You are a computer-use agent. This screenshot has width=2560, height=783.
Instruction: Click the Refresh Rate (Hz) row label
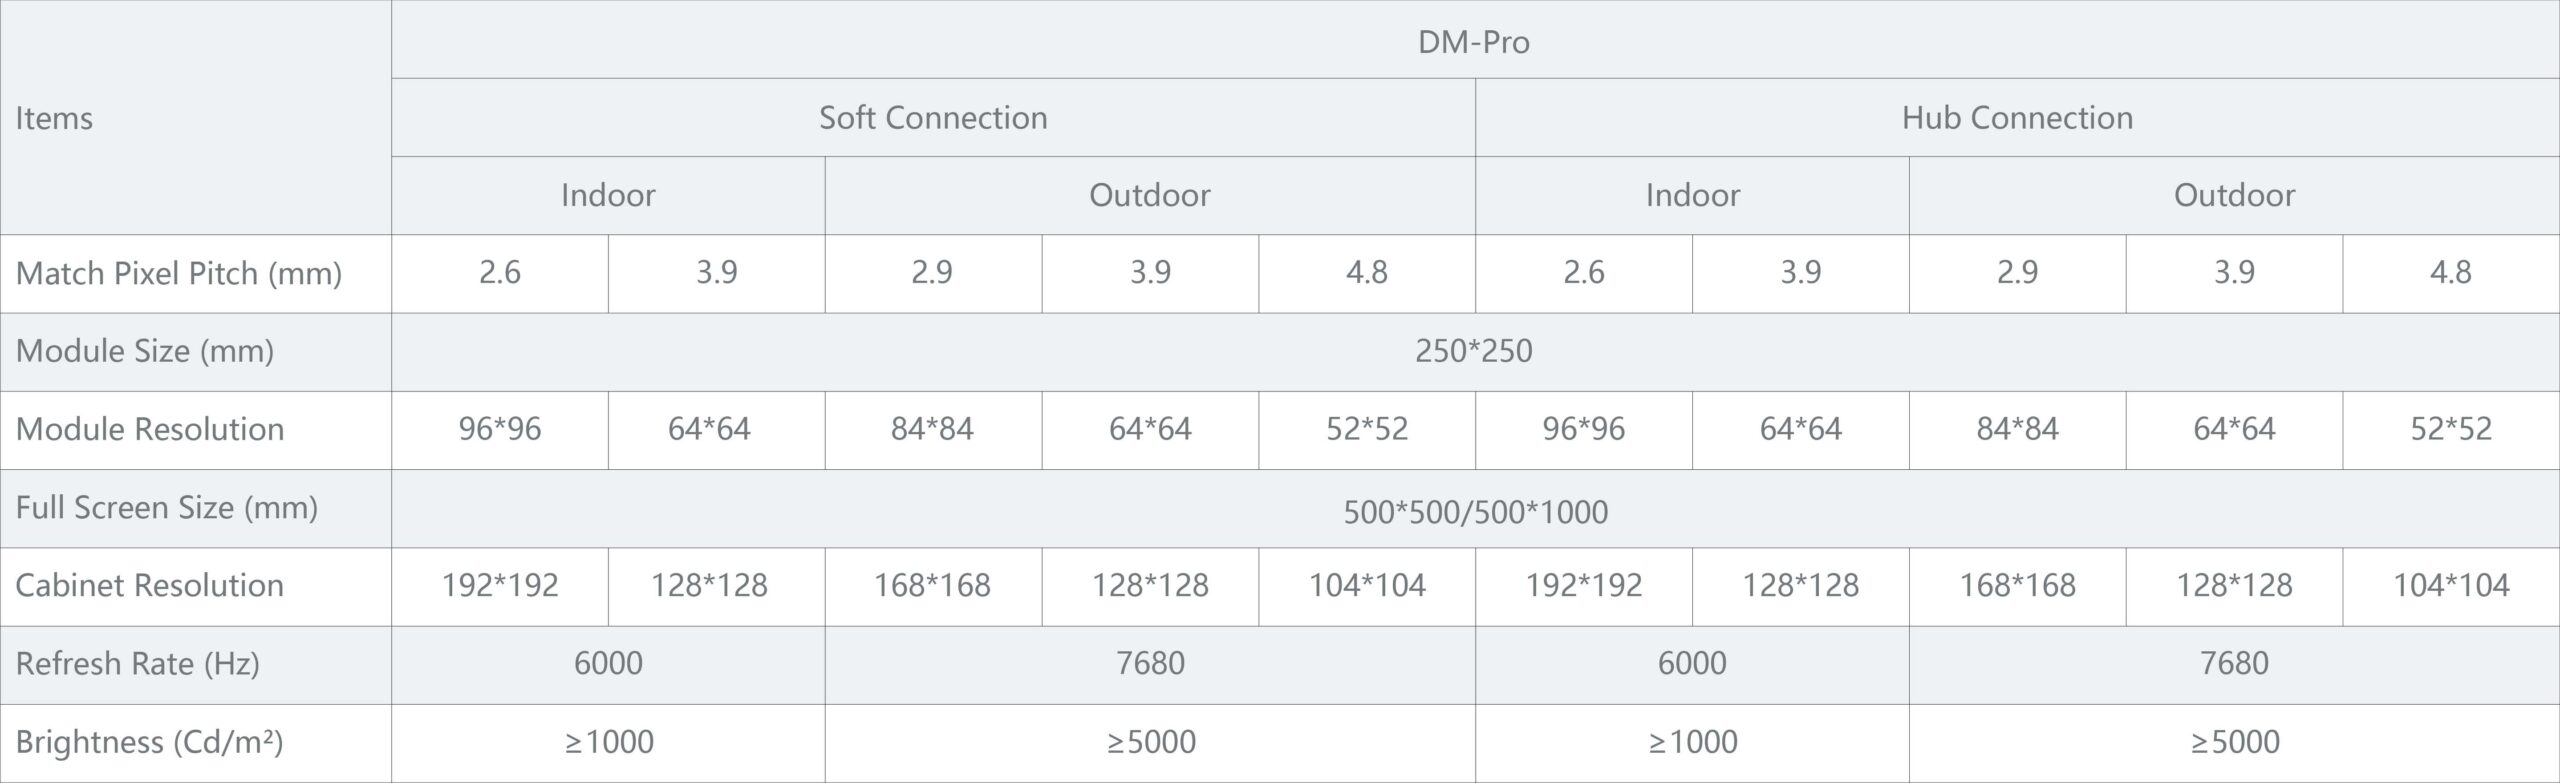click(138, 664)
